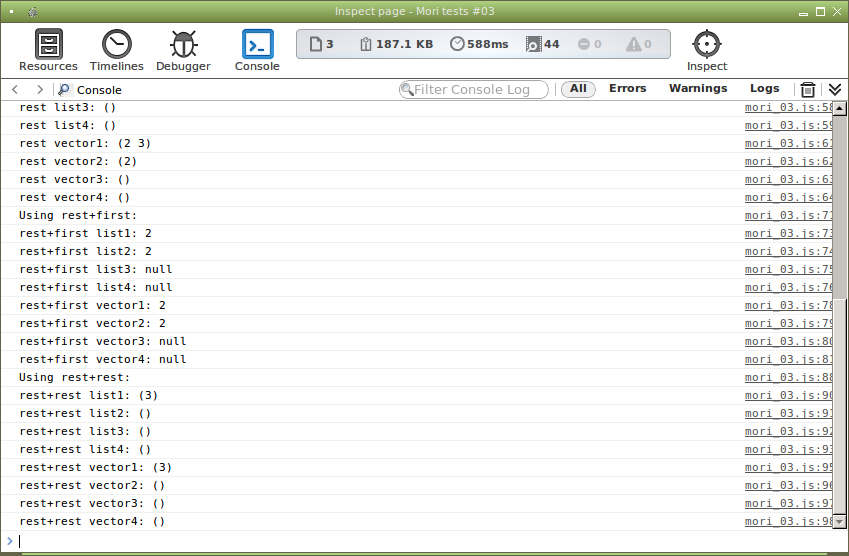Viewport: 849px width, 556px height.
Task: Click the 588ms load time indicator
Action: [x=479, y=44]
